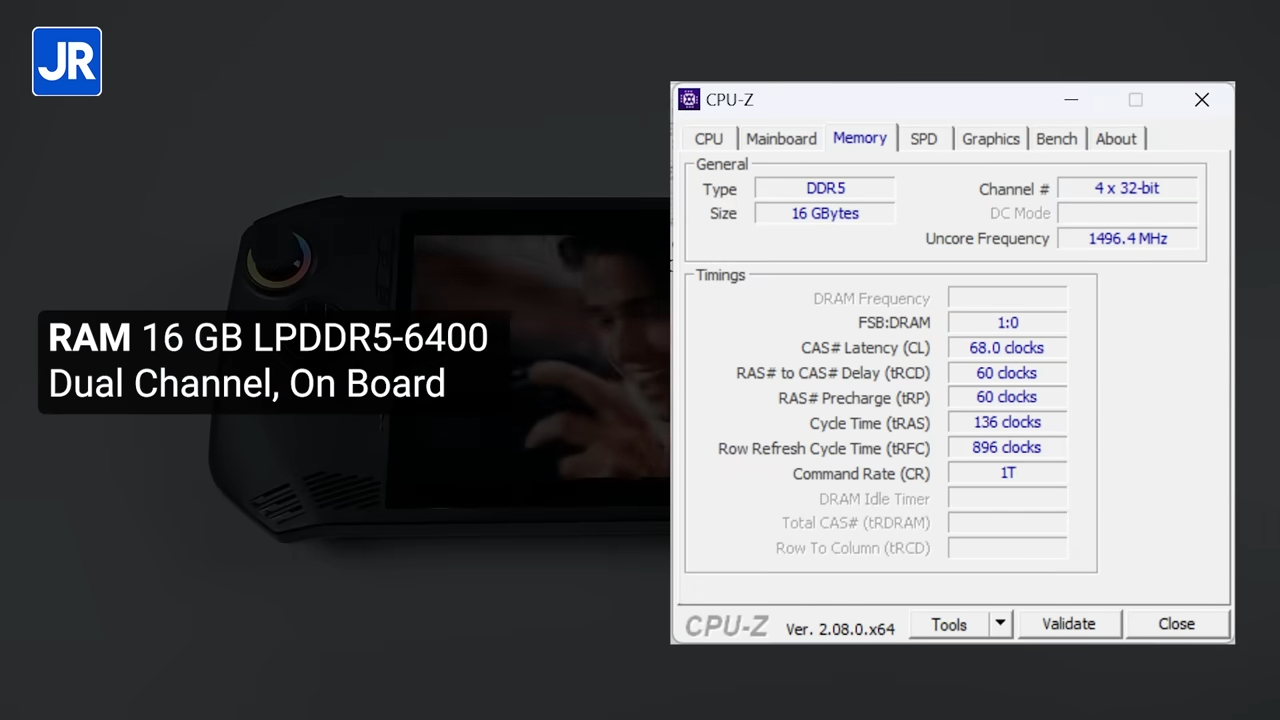Click the JR channel logo
This screenshot has width=1280, height=720.
click(x=67, y=62)
